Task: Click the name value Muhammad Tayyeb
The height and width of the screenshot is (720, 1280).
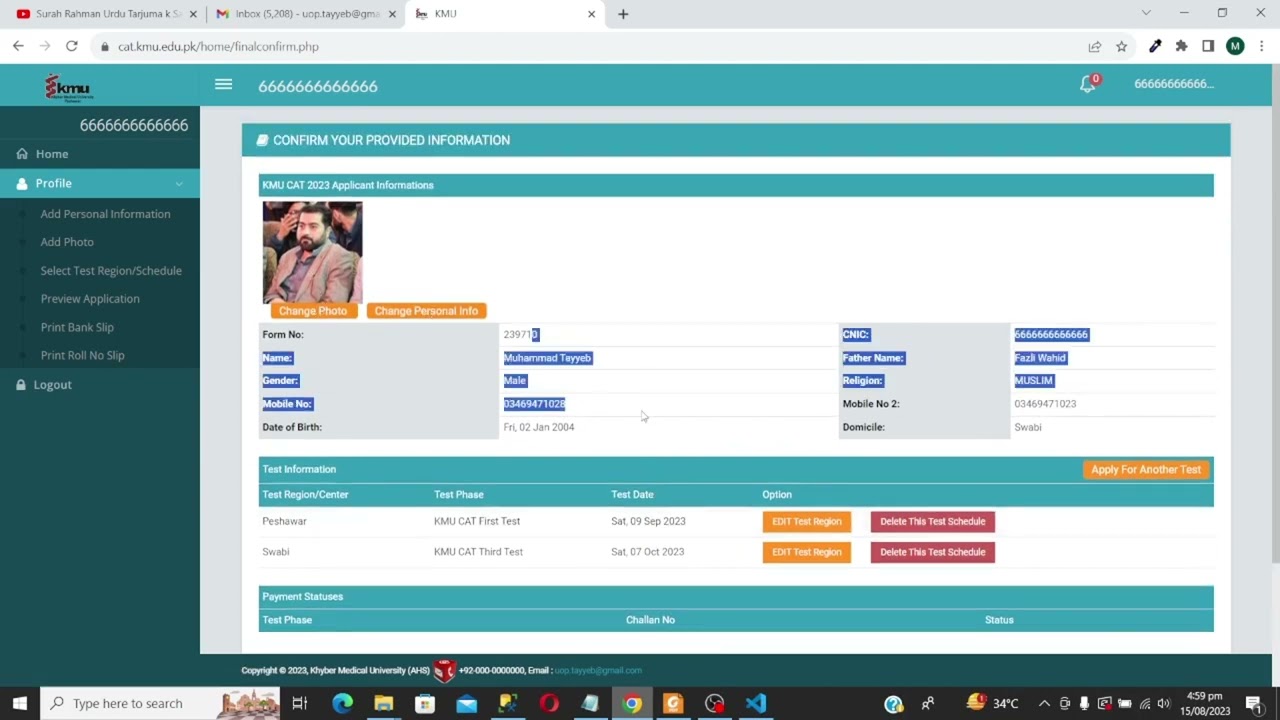Action: tap(547, 358)
